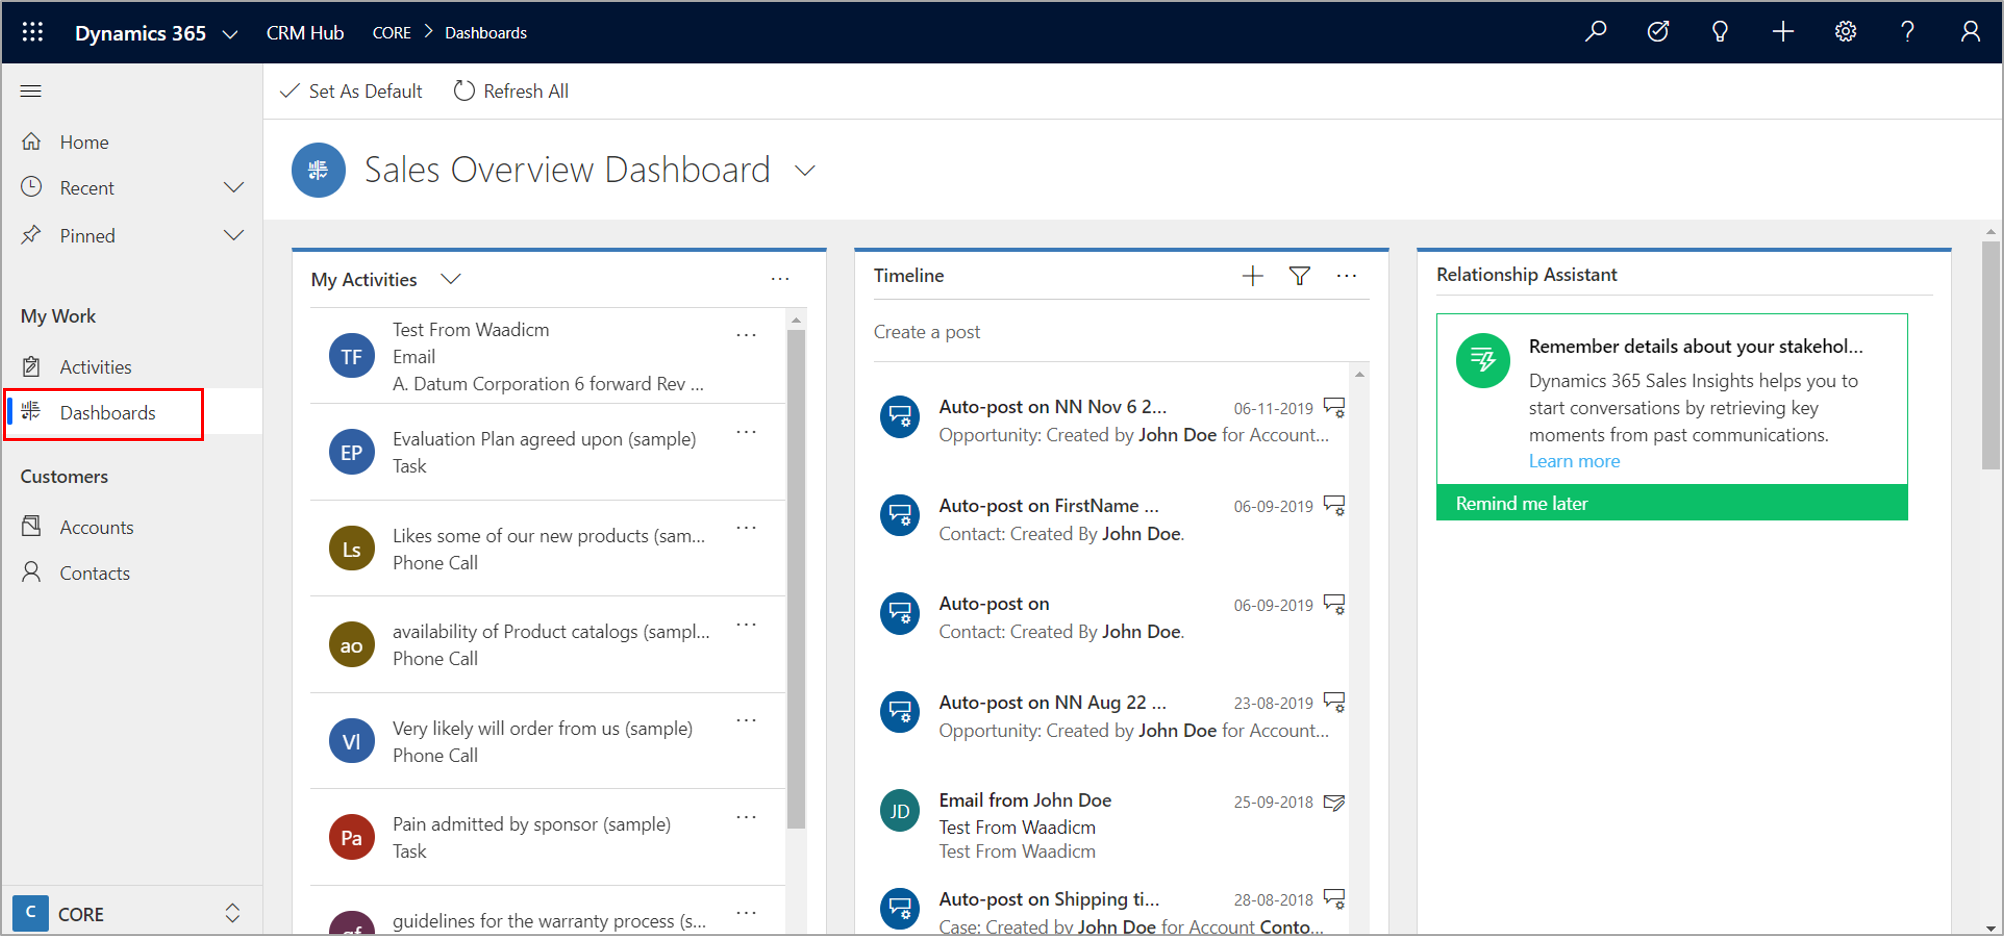
Task: Click the Set As Default button
Action: (351, 91)
